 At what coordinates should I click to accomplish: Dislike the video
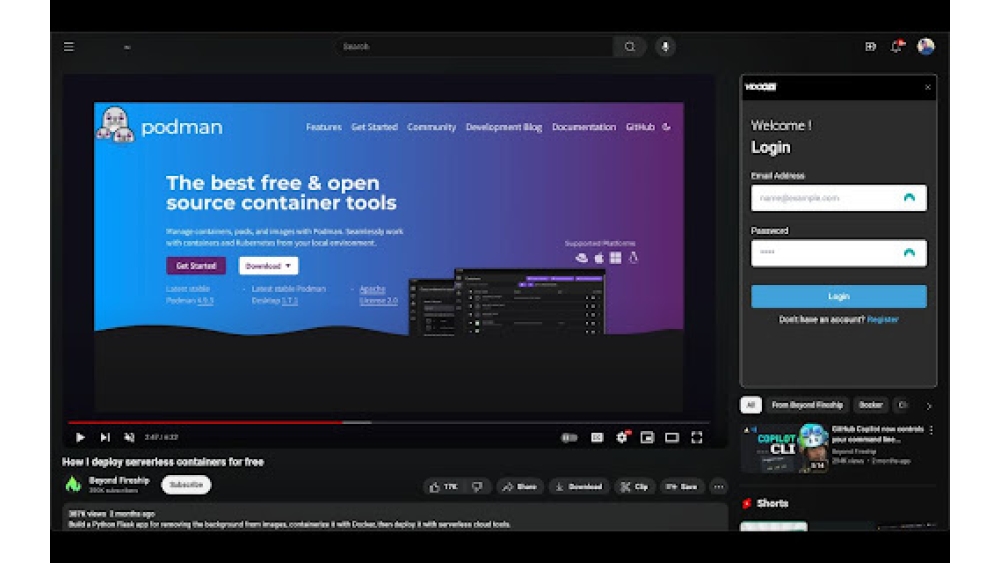(477, 486)
